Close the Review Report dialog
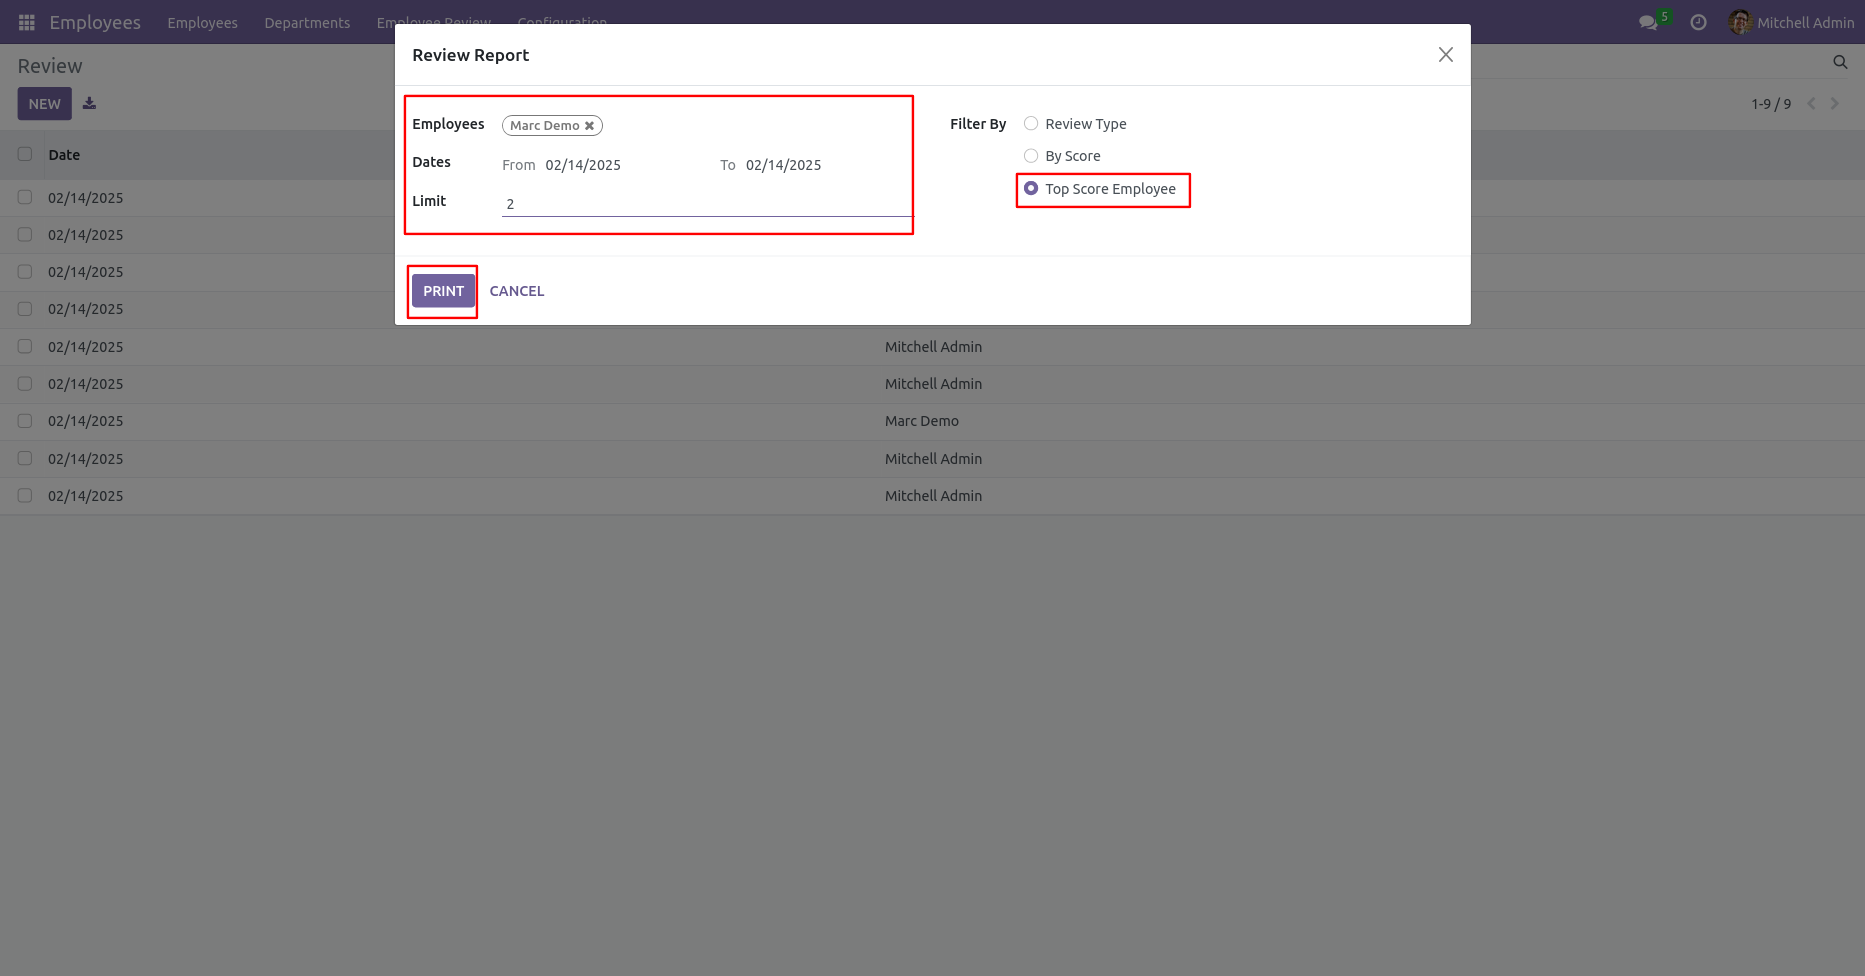This screenshot has width=1865, height=976. click(1445, 55)
